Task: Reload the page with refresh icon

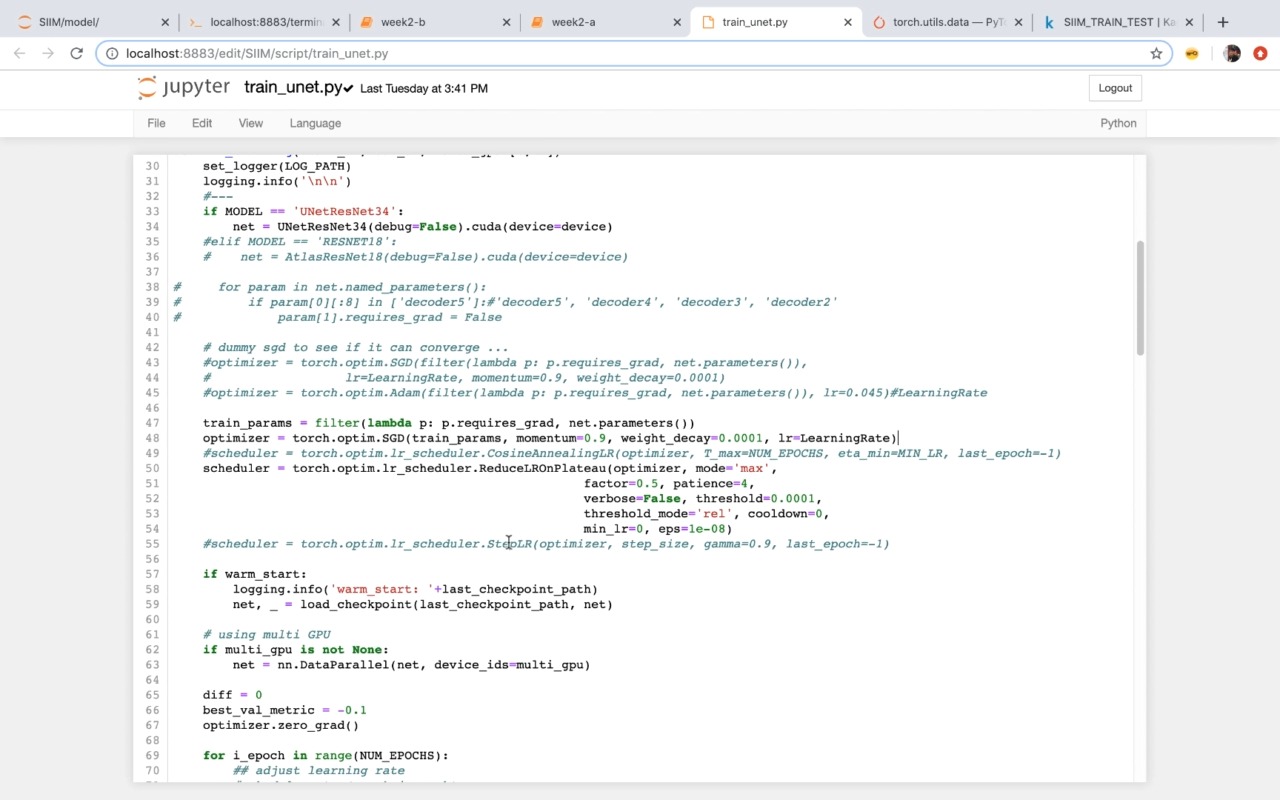Action: coord(76,53)
